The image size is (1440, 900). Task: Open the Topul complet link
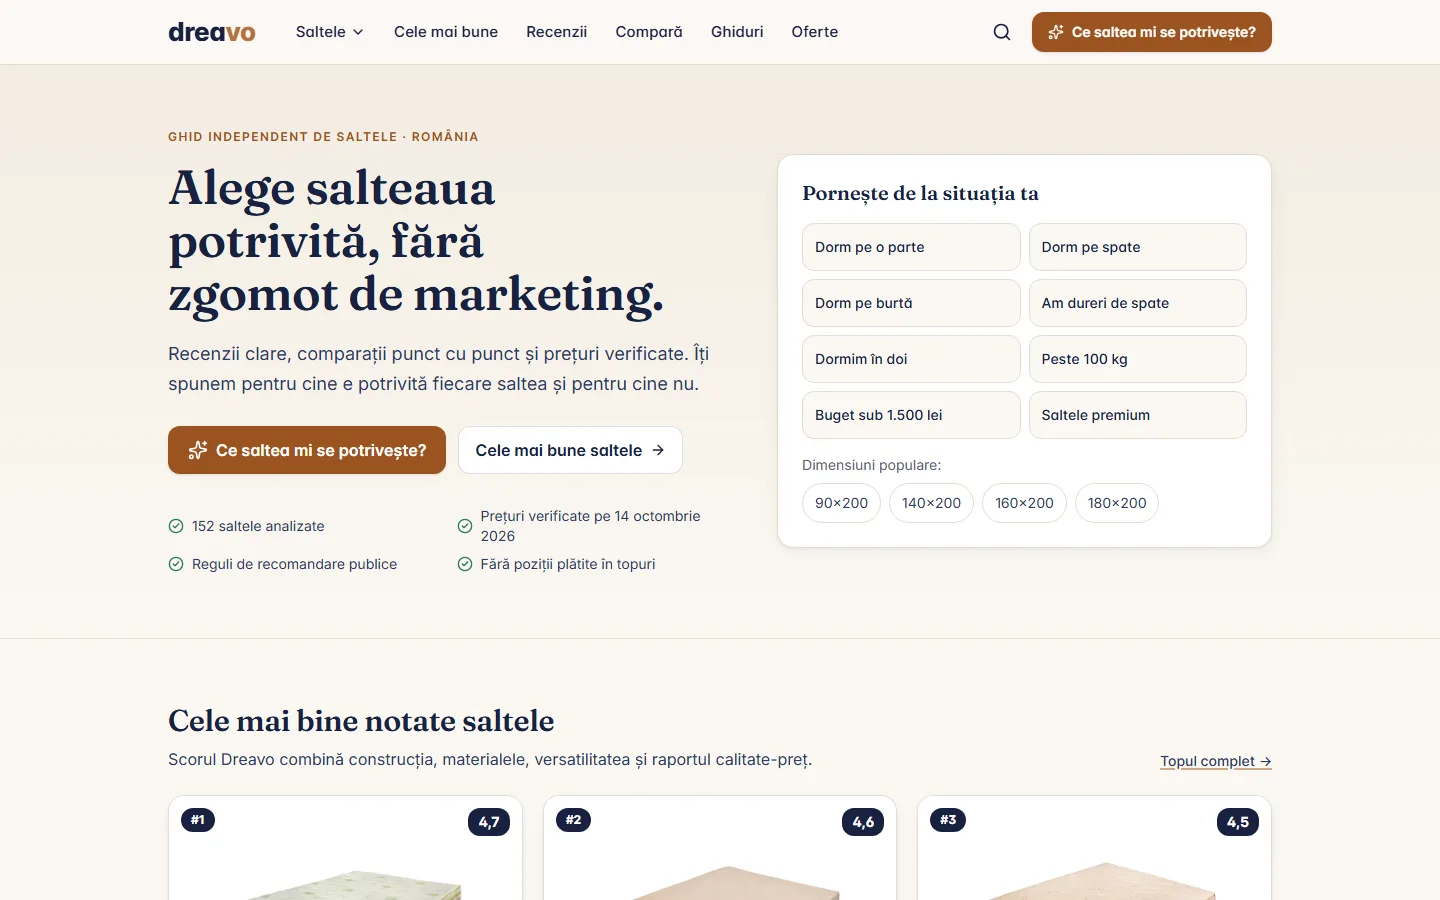pos(1216,761)
